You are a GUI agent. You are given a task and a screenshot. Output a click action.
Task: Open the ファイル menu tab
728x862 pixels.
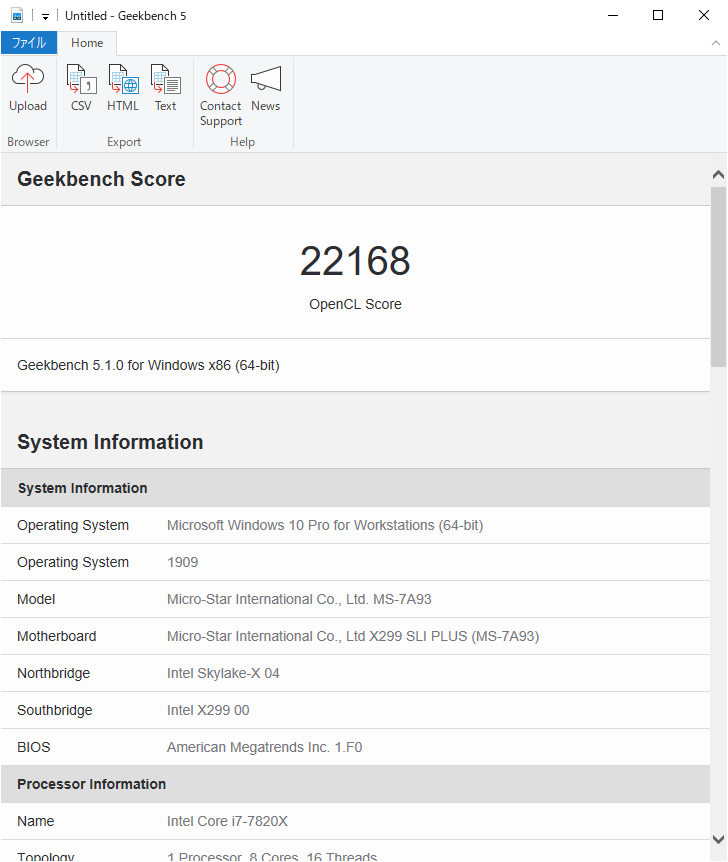pyautogui.click(x=29, y=43)
